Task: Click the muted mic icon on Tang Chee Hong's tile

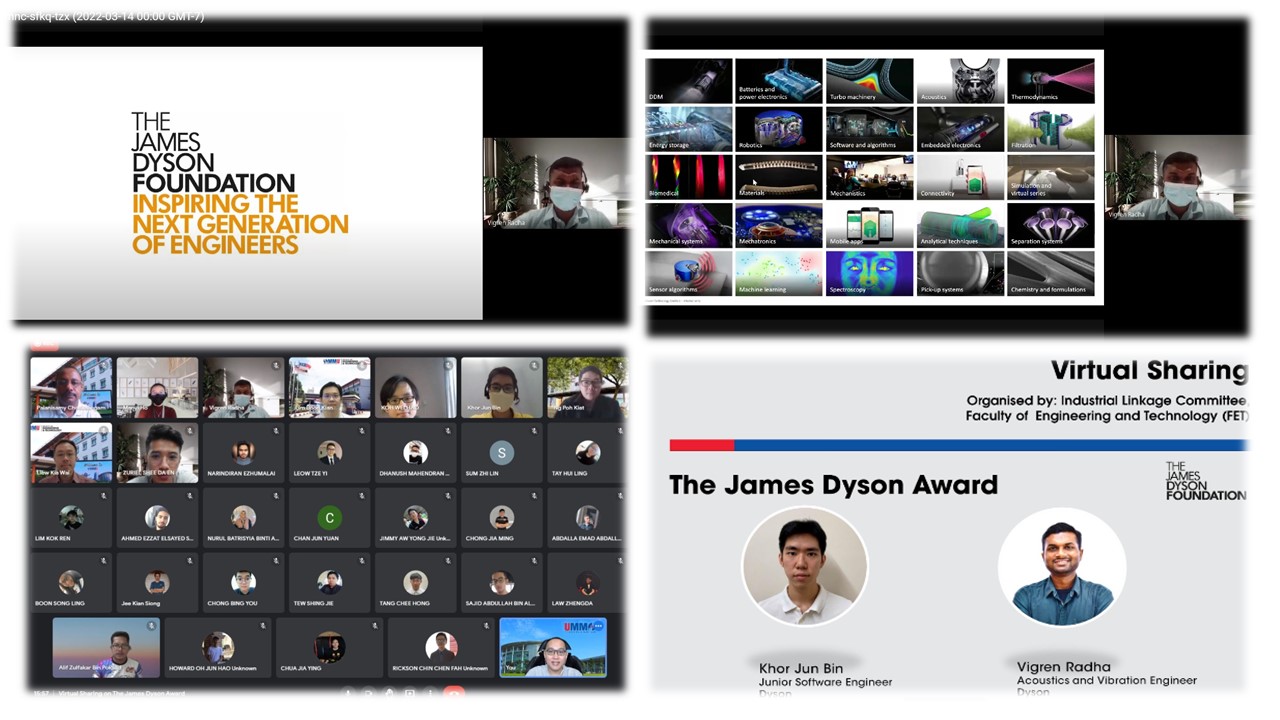Action: point(448,561)
